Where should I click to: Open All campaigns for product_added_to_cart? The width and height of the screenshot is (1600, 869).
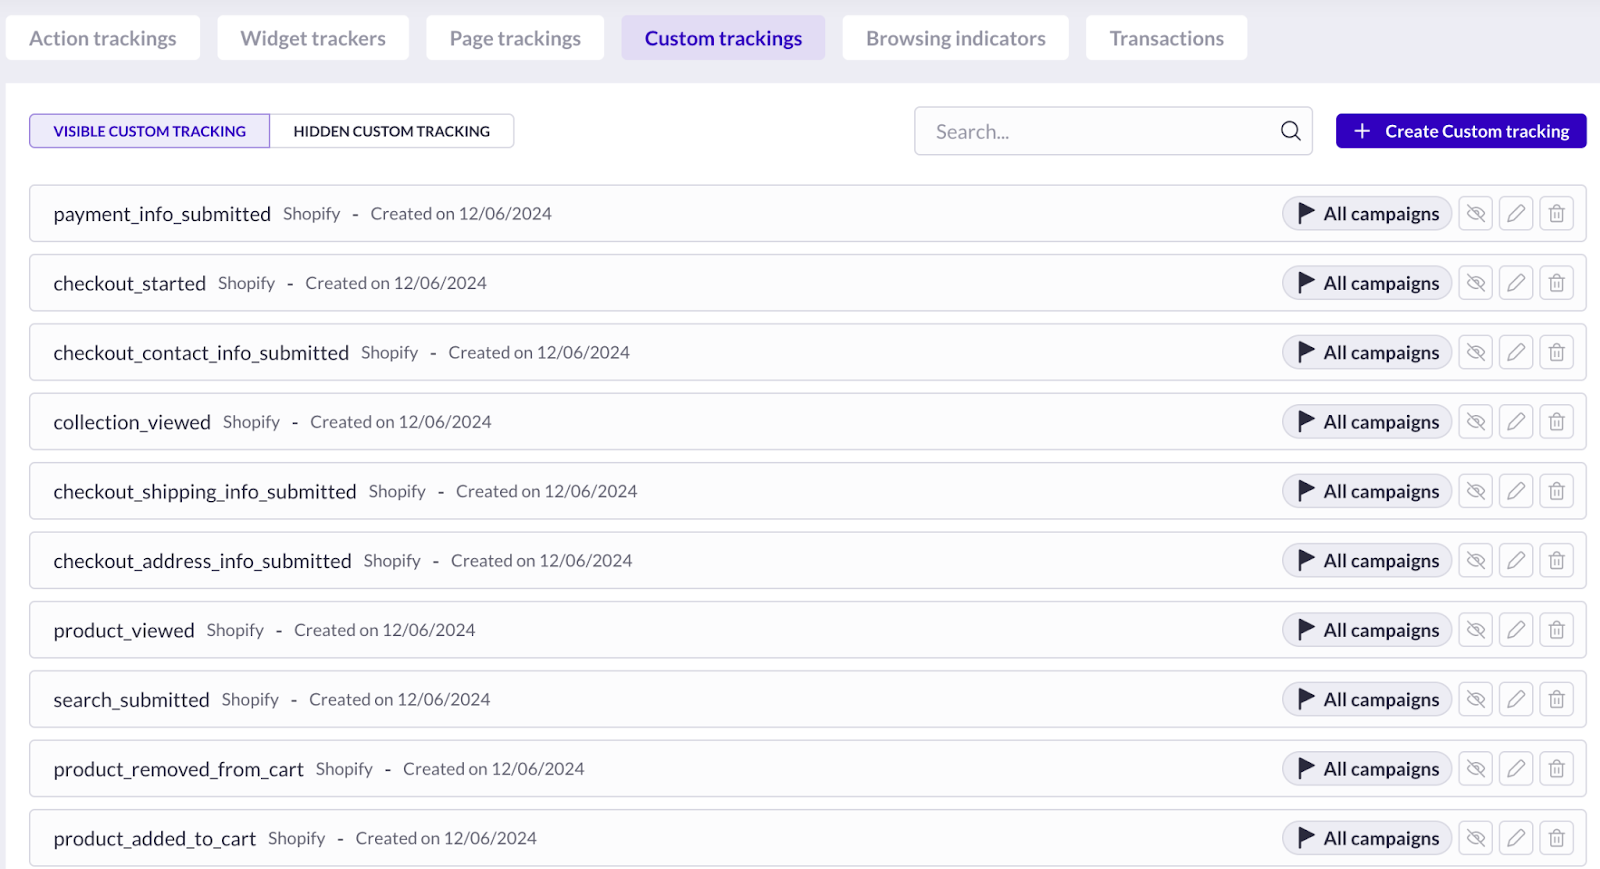click(x=1367, y=838)
